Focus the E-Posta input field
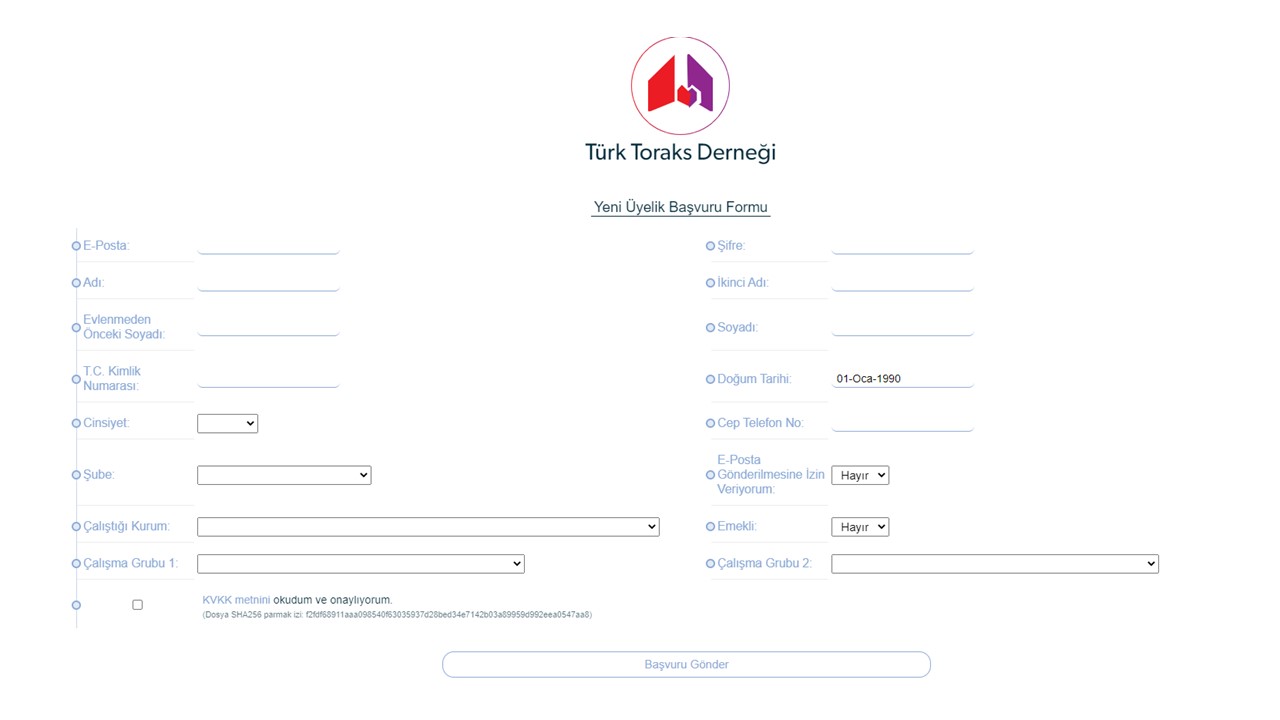 (x=268, y=245)
